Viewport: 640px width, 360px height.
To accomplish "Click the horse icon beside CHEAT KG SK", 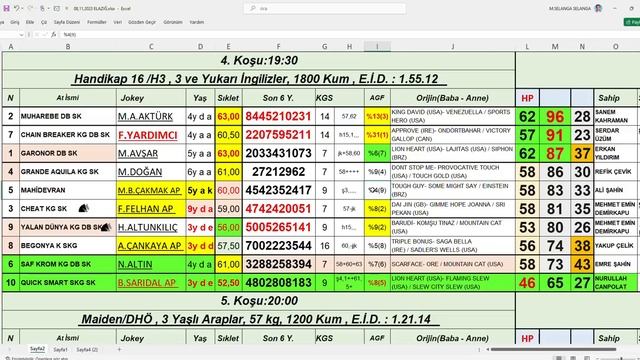I will tap(84, 208).
